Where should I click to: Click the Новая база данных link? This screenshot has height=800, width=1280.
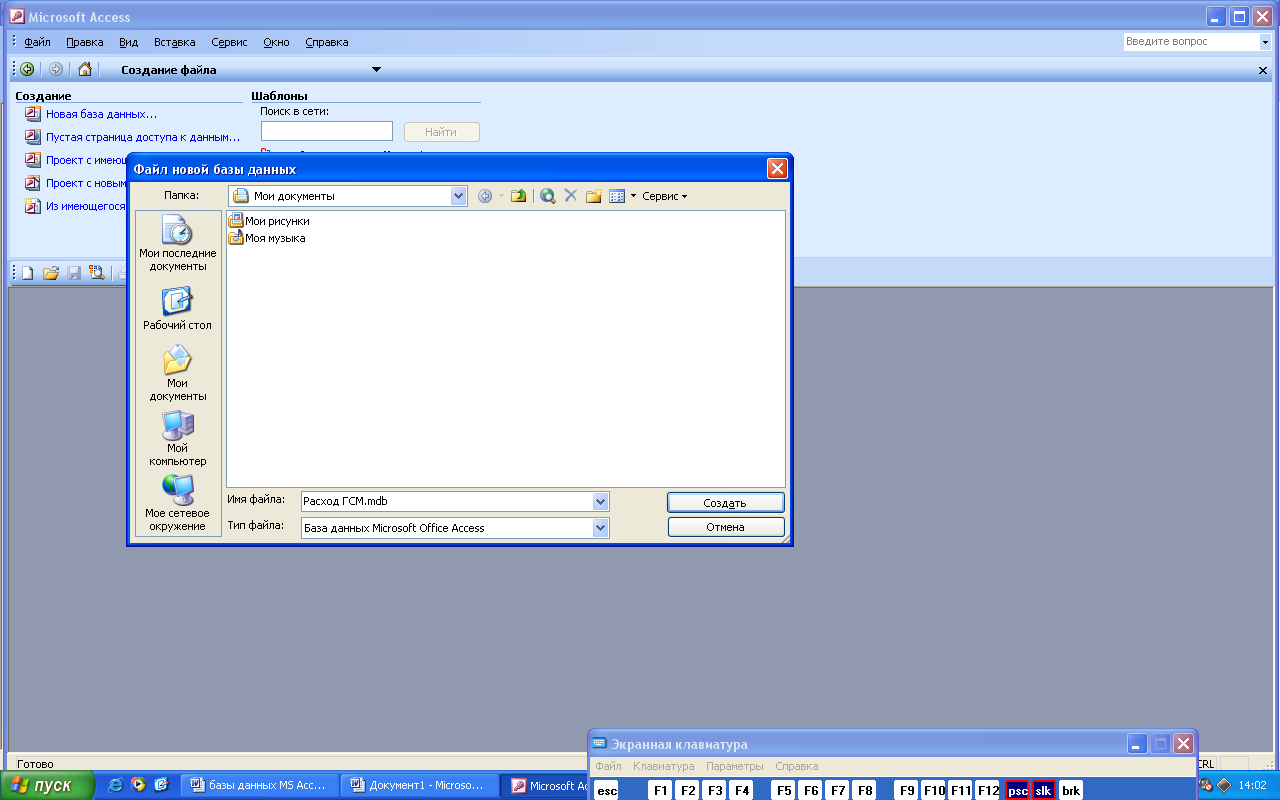click(101, 114)
